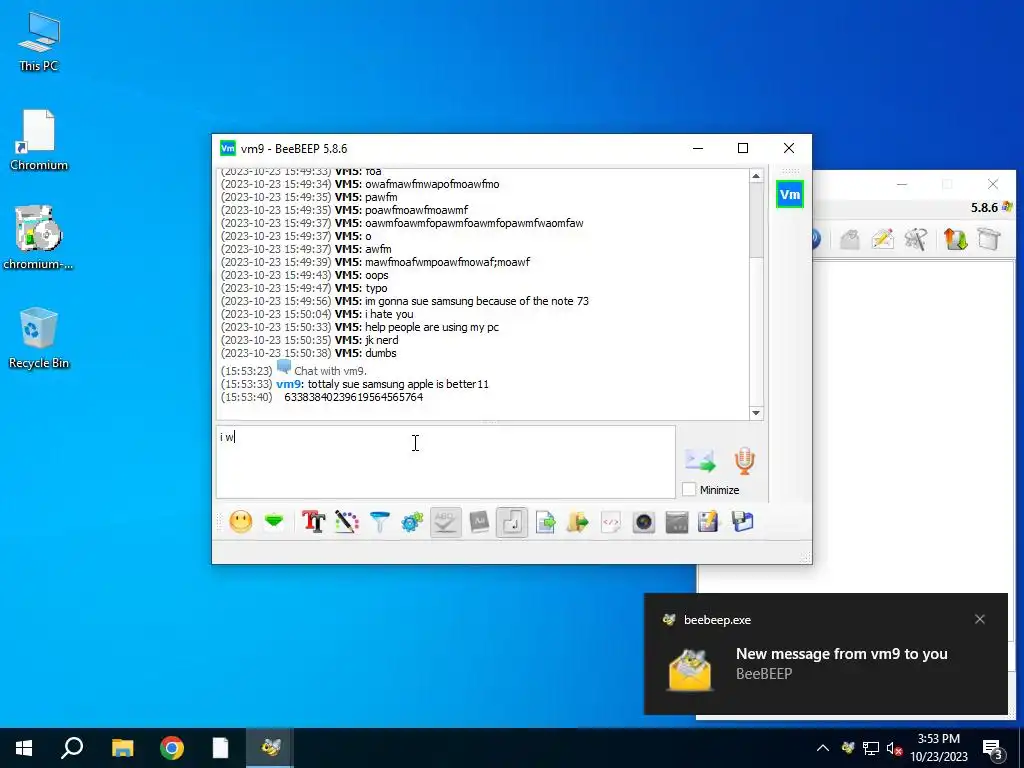The height and width of the screenshot is (768, 1024).
Task: Click the tools wrench icon in background window
Action: pos(916,239)
